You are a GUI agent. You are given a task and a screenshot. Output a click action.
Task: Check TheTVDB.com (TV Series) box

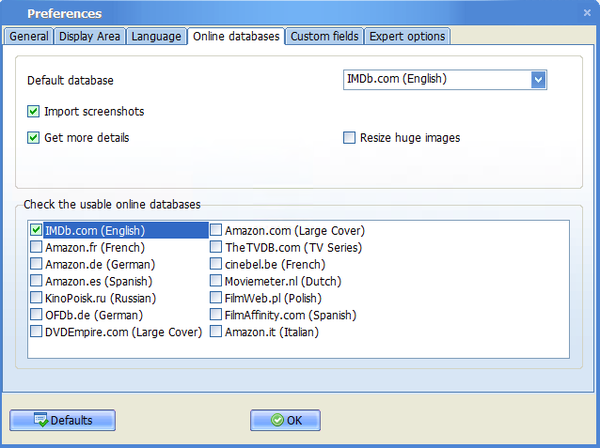tap(216, 247)
